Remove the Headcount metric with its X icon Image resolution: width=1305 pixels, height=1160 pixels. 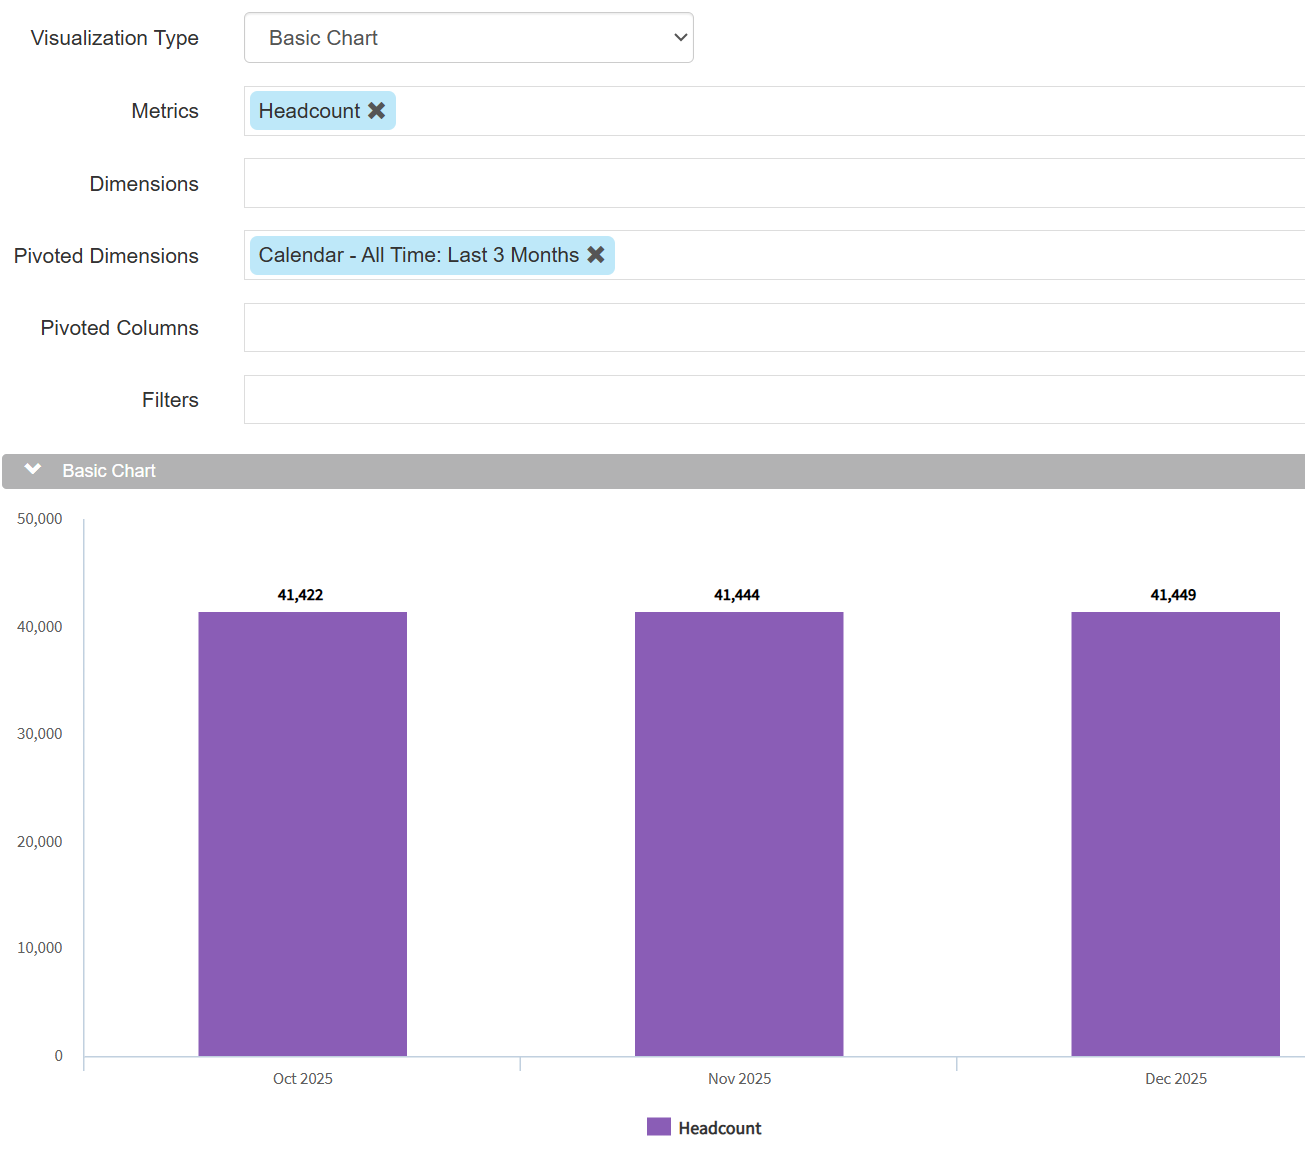tap(376, 111)
